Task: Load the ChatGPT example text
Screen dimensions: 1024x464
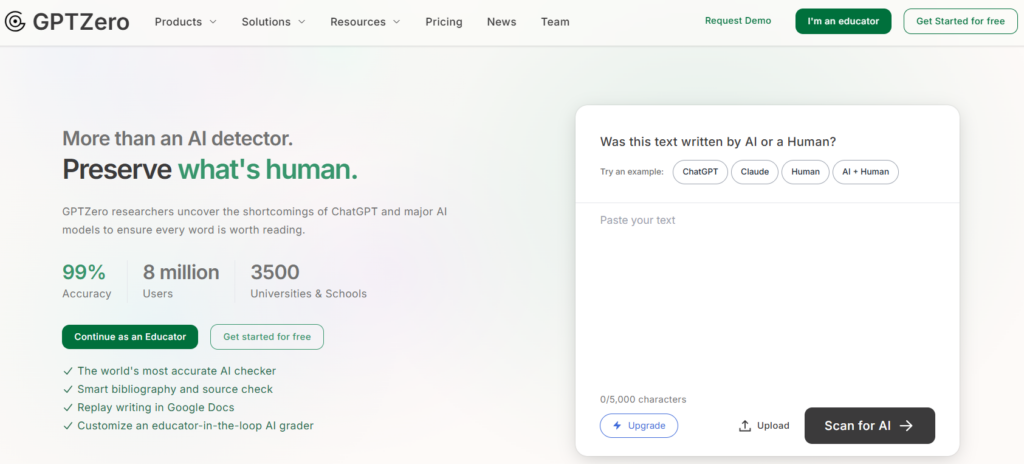Action: pos(700,172)
